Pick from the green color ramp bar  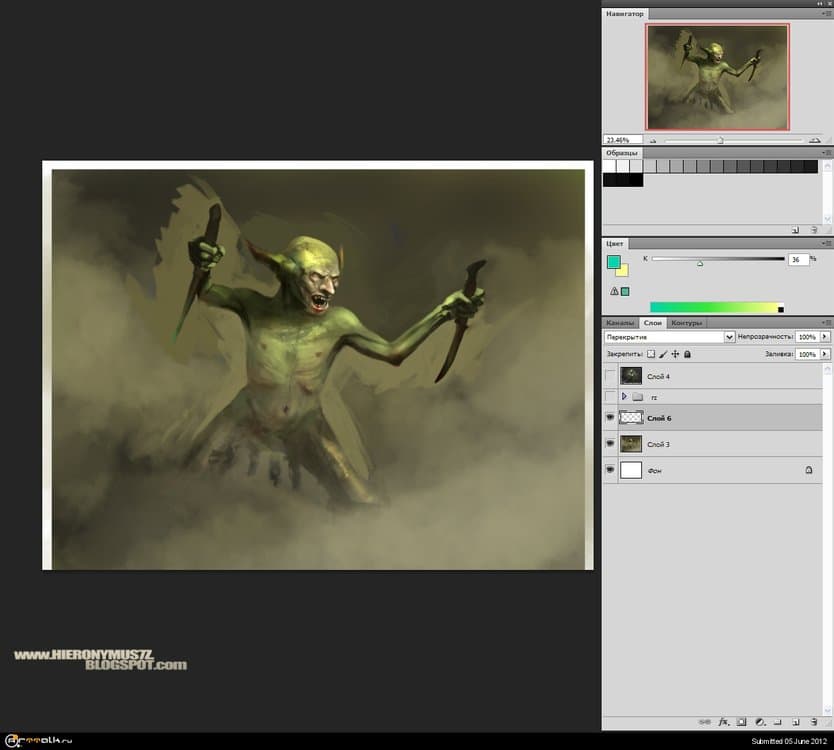tap(714, 307)
